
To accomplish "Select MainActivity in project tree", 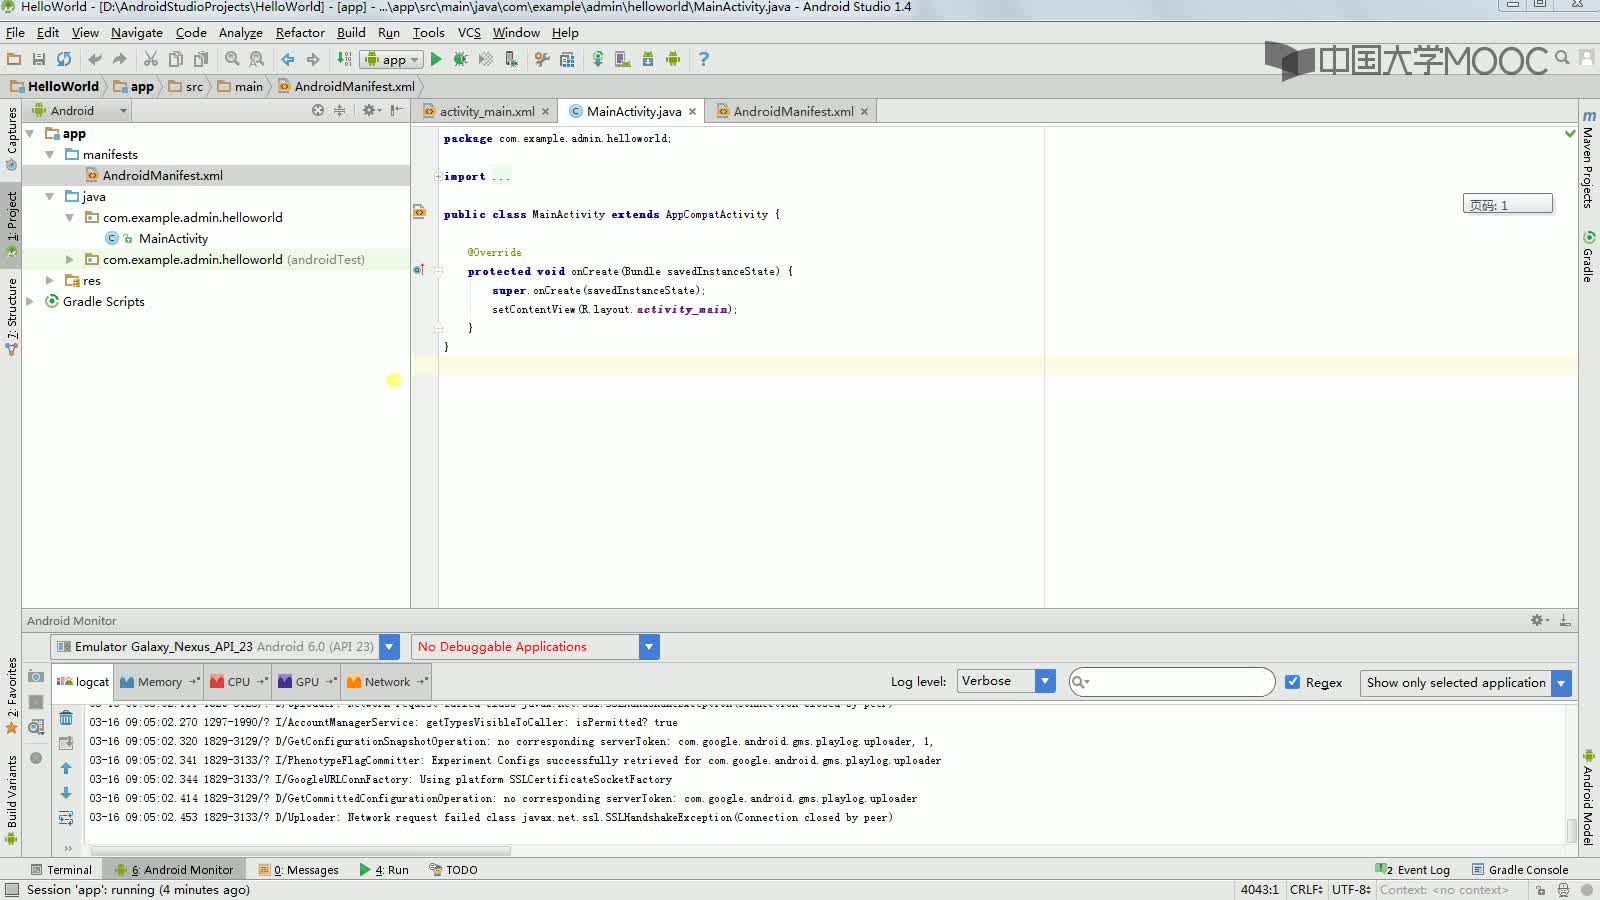I will click(173, 239).
